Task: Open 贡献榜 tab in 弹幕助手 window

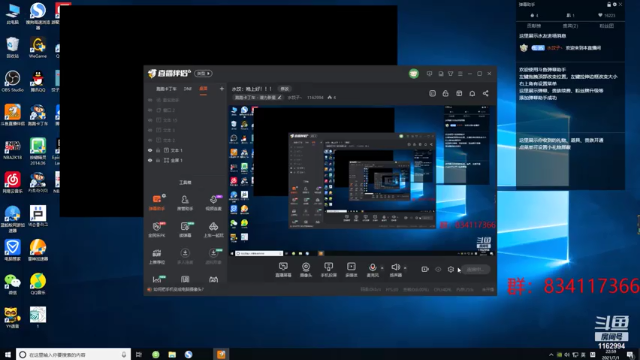Action: [x=534, y=26]
